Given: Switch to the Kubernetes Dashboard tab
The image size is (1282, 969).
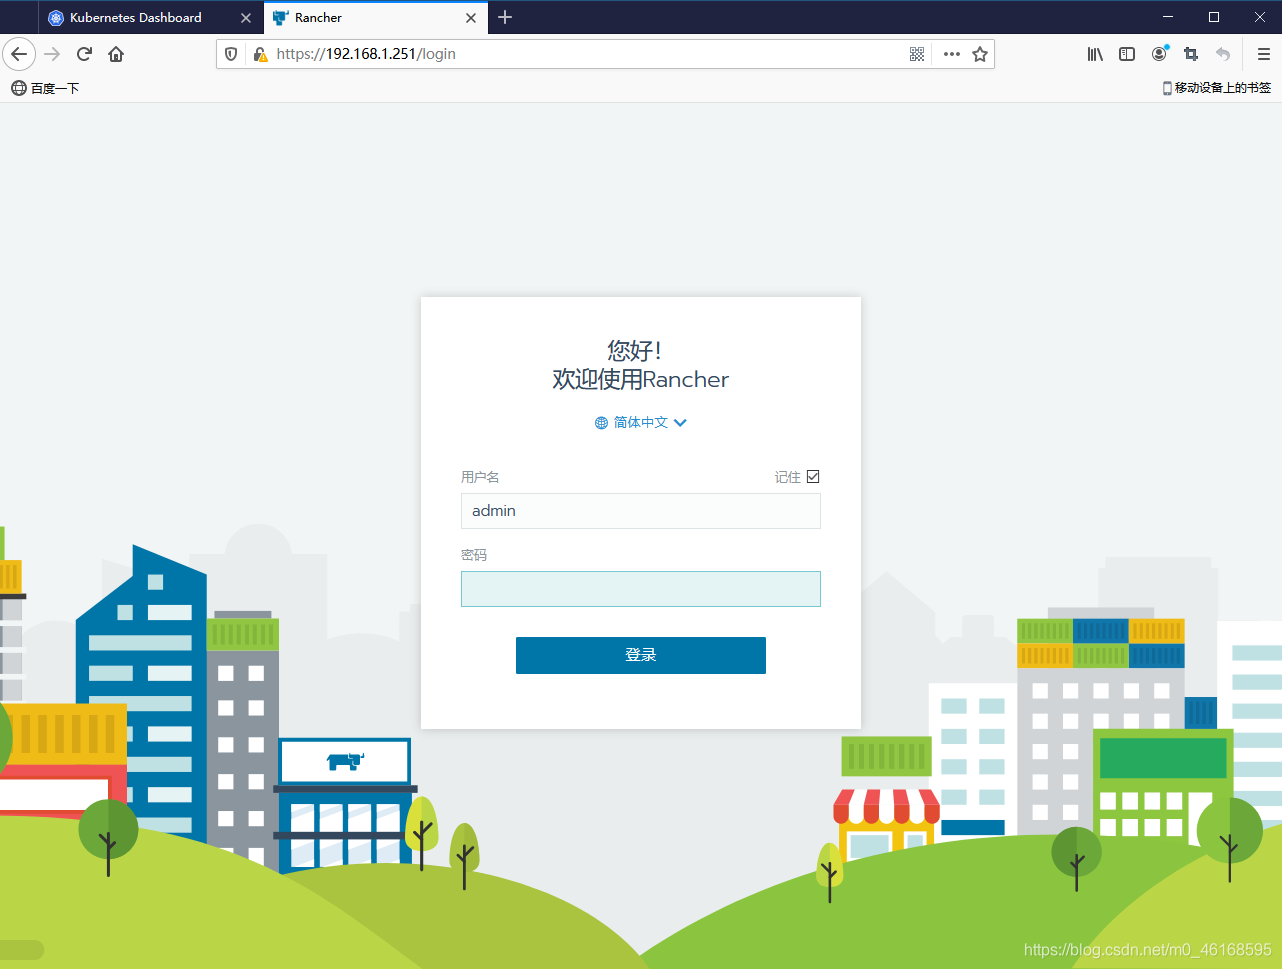Looking at the screenshot, I should [x=151, y=18].
